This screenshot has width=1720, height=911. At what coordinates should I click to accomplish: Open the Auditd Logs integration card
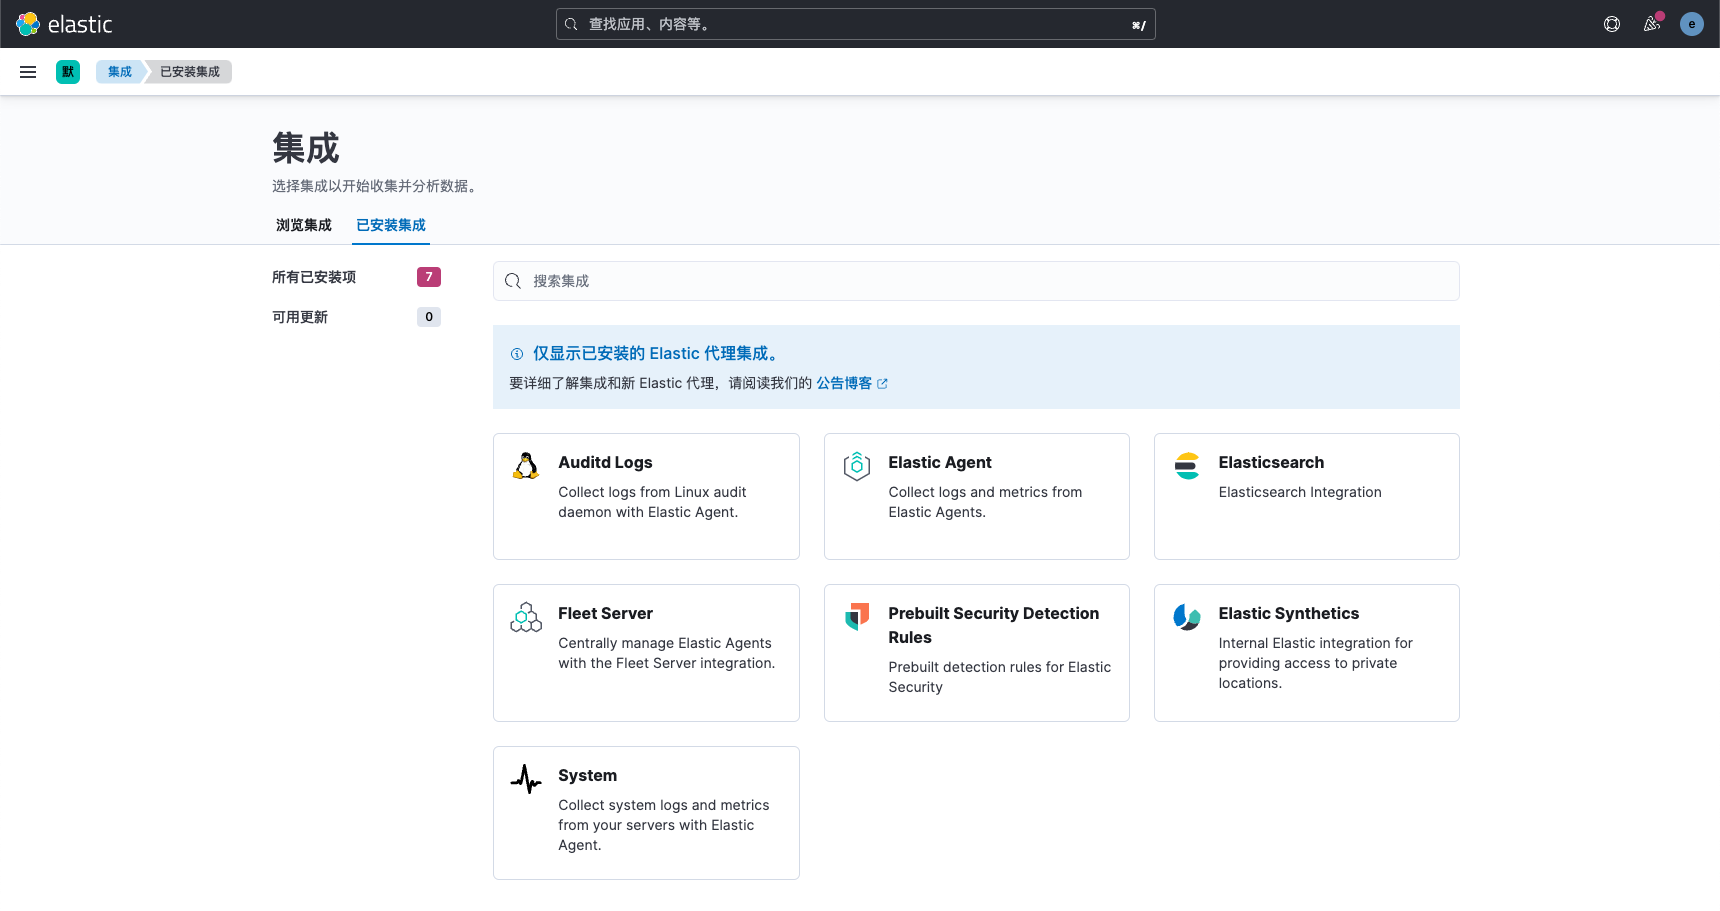(x=646, y=496)
